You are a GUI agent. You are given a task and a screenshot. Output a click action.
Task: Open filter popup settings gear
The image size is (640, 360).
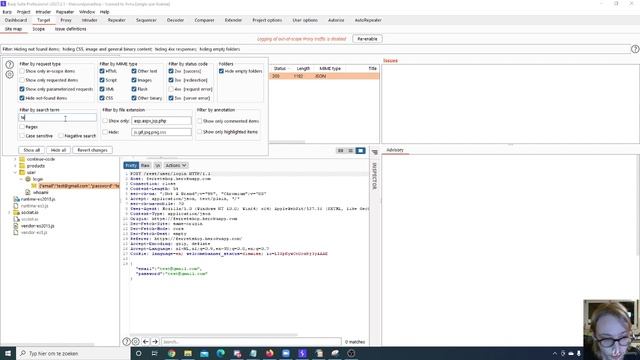tap(10, 74)
